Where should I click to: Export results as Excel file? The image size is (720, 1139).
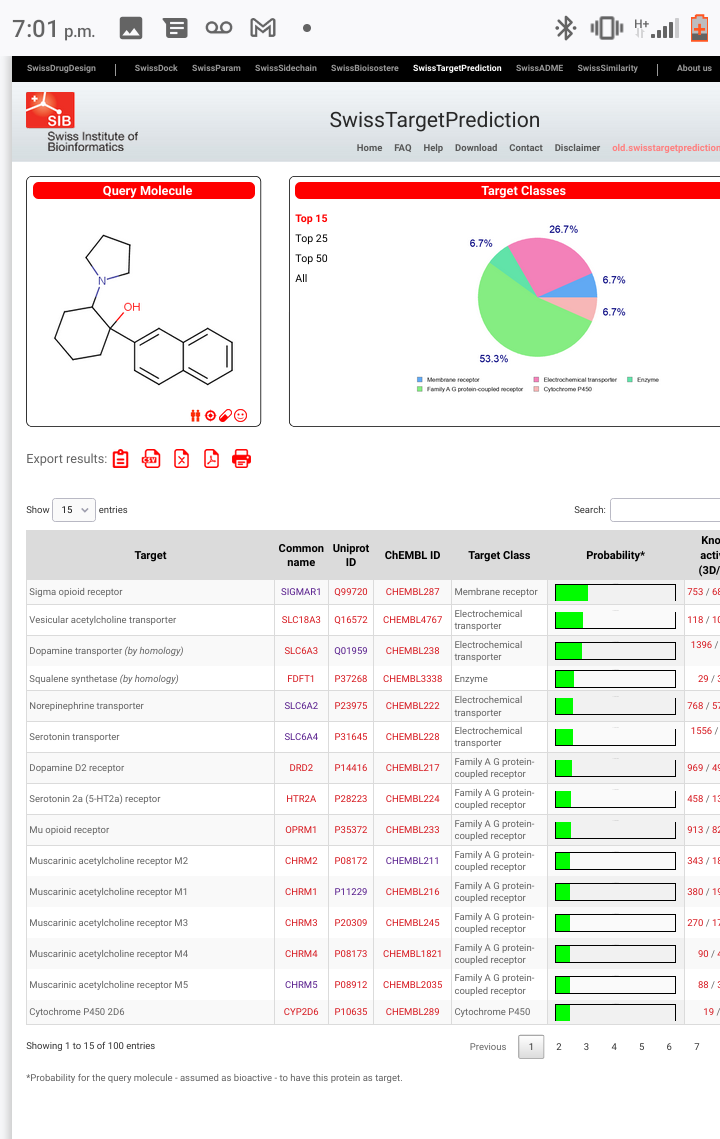click(182, 459)
